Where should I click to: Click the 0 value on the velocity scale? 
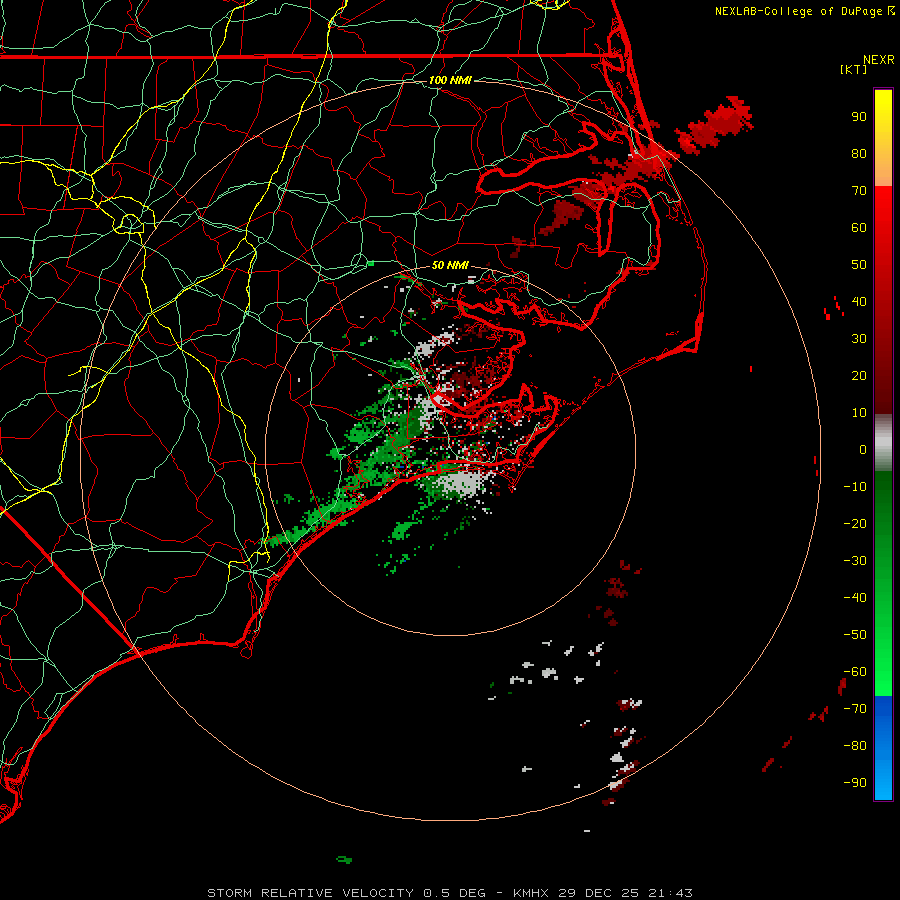point(863,449)
